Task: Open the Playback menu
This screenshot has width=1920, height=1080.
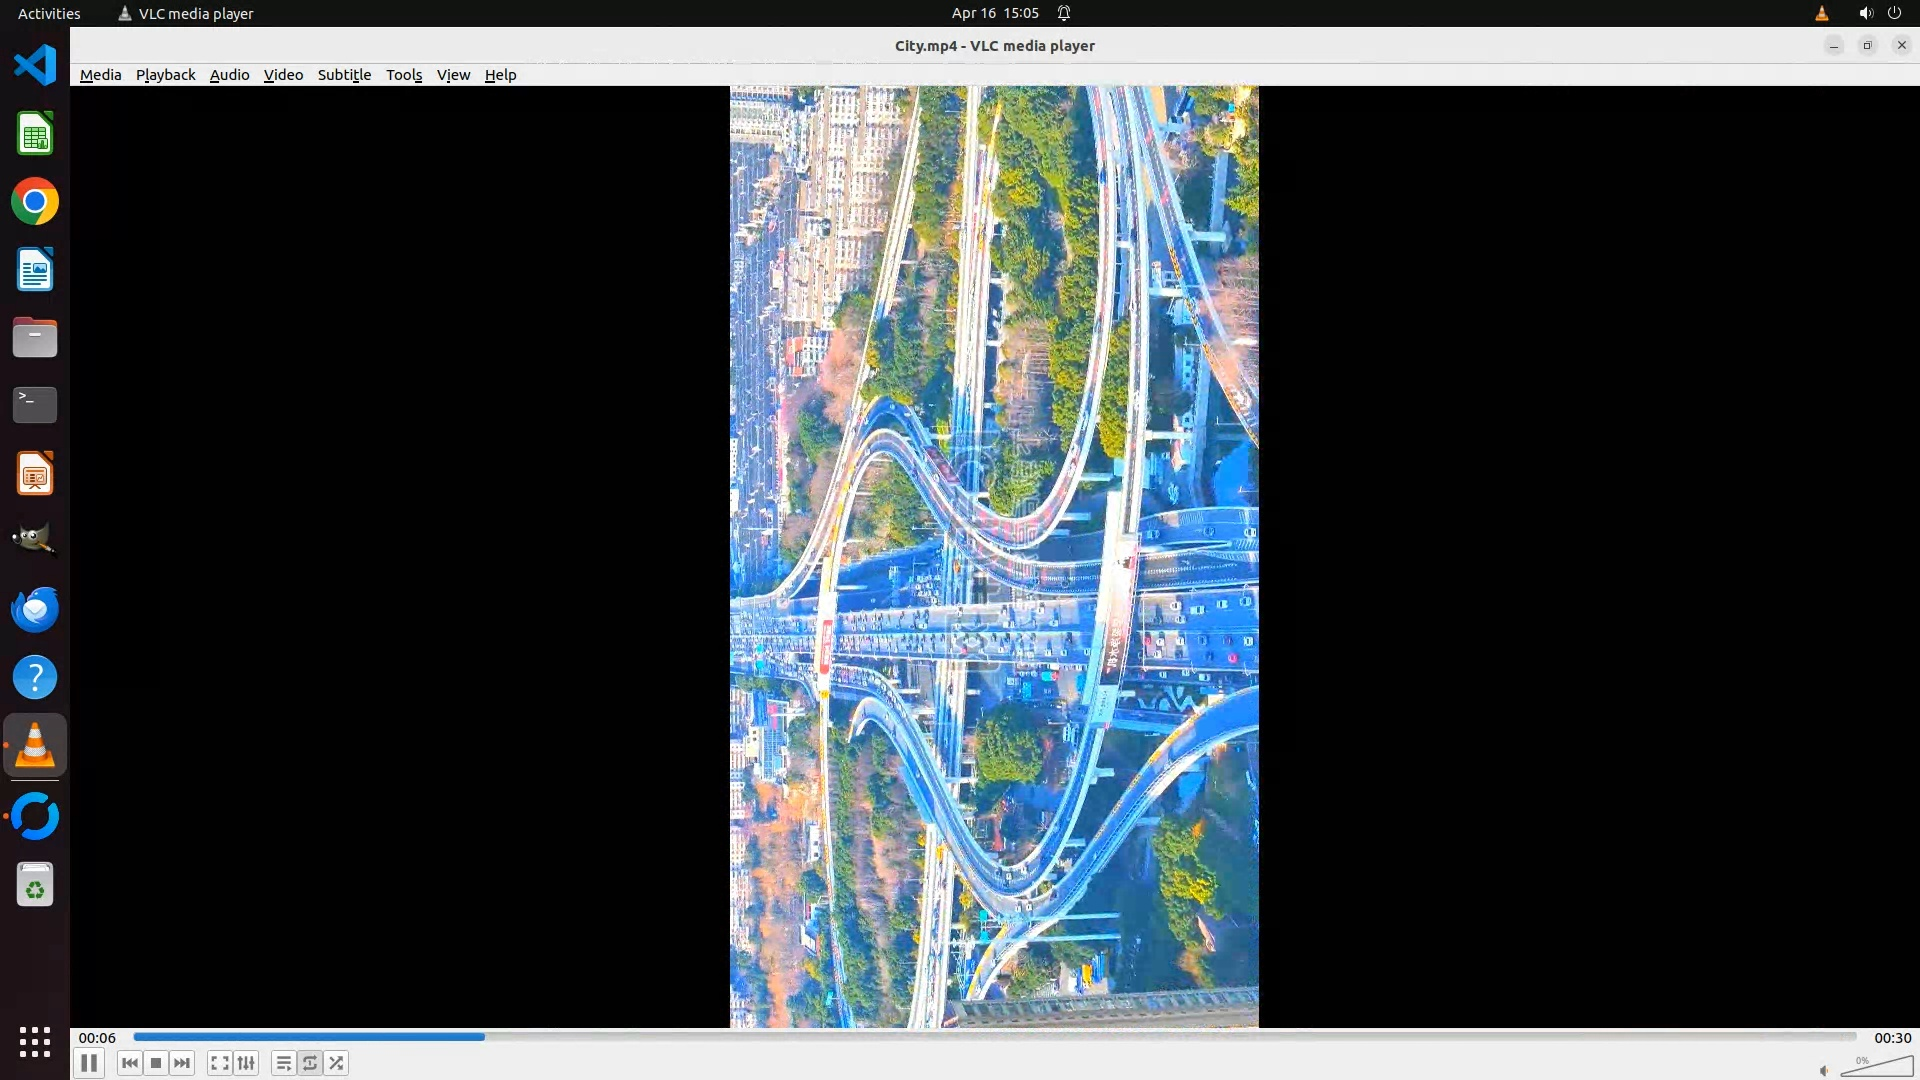Action: tap(165, 75)
